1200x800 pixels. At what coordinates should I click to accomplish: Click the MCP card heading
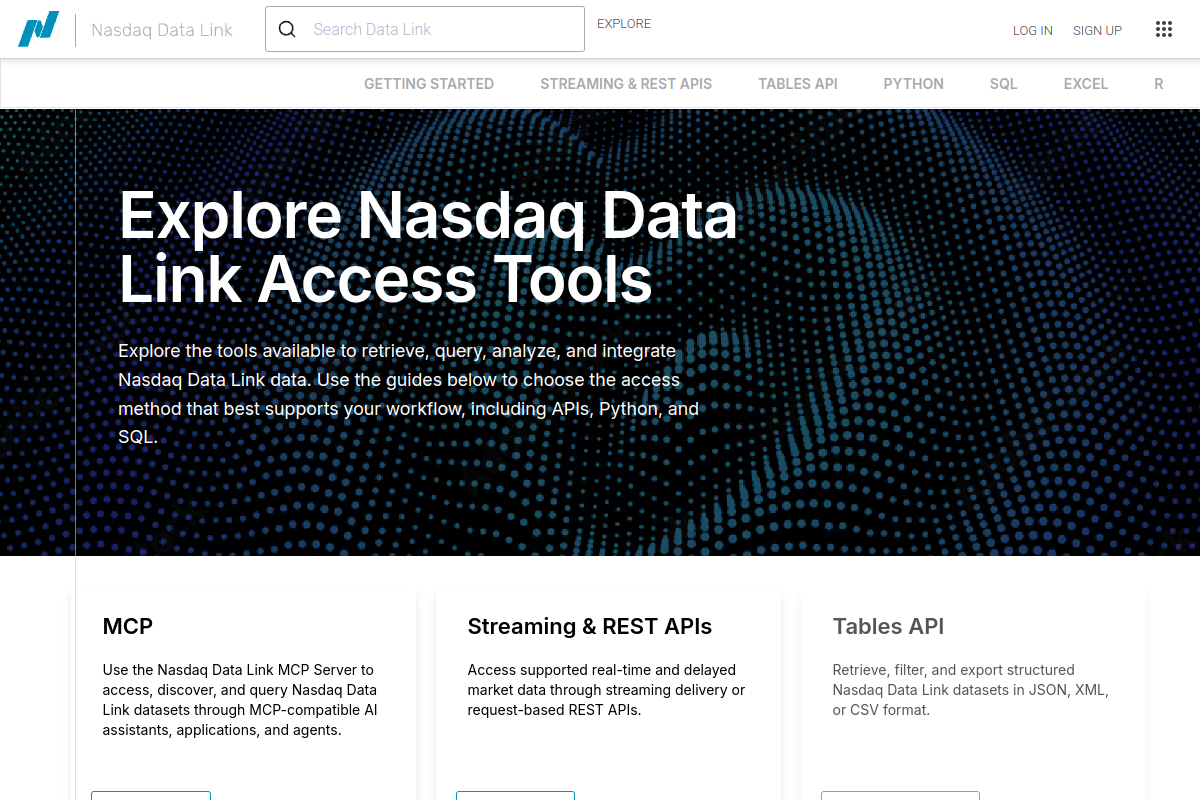click(x=128, y=627)
